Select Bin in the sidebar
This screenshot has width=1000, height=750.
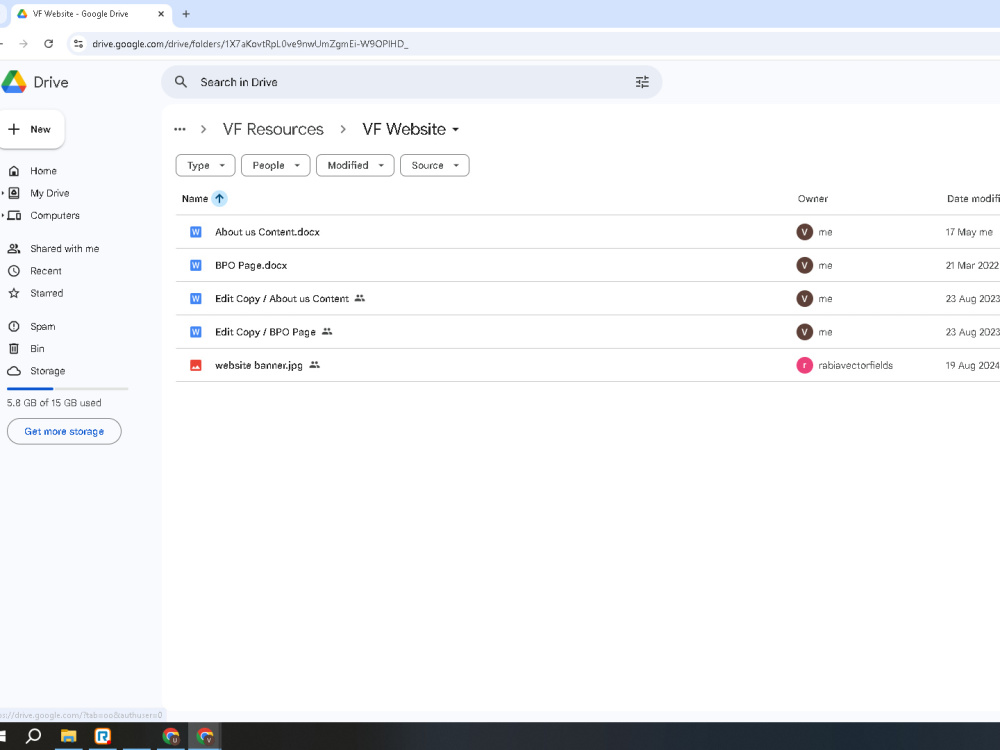[37, 349]
